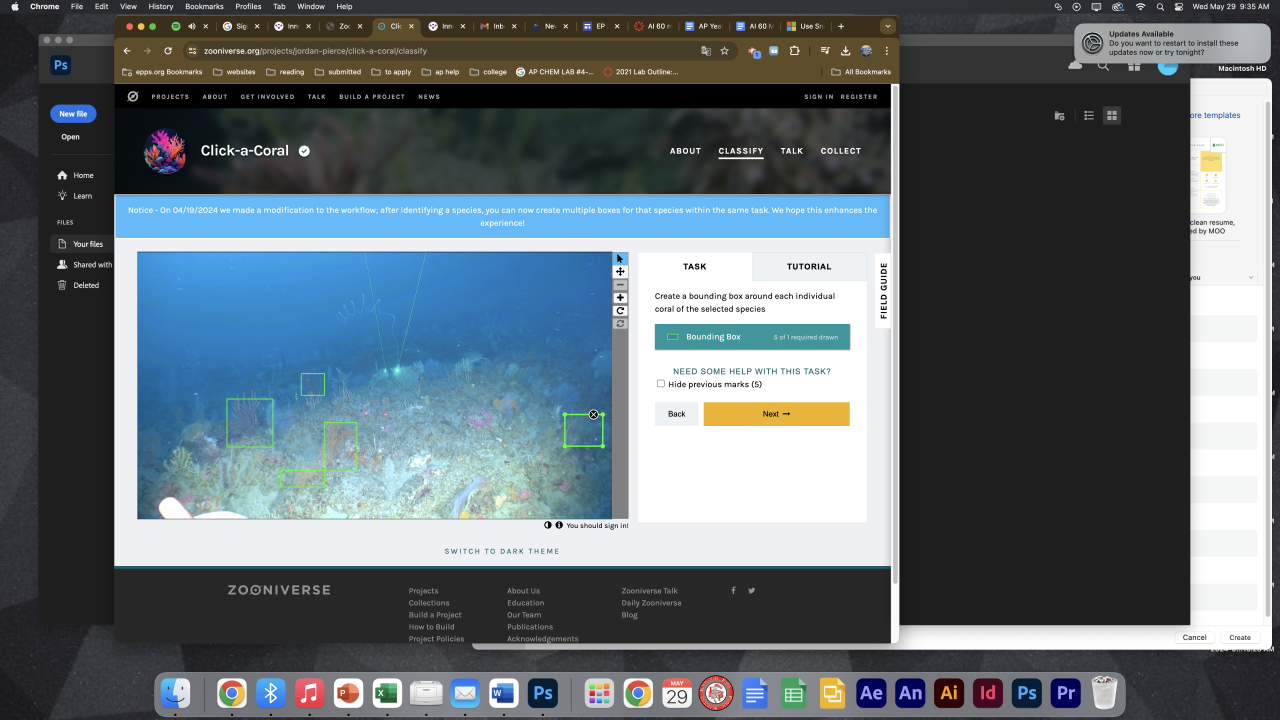The height and width of the screenshot is (720, 1280).
Task: Click Create button in background dialog
Action: pyautogui.click(x=1240, y=637)
